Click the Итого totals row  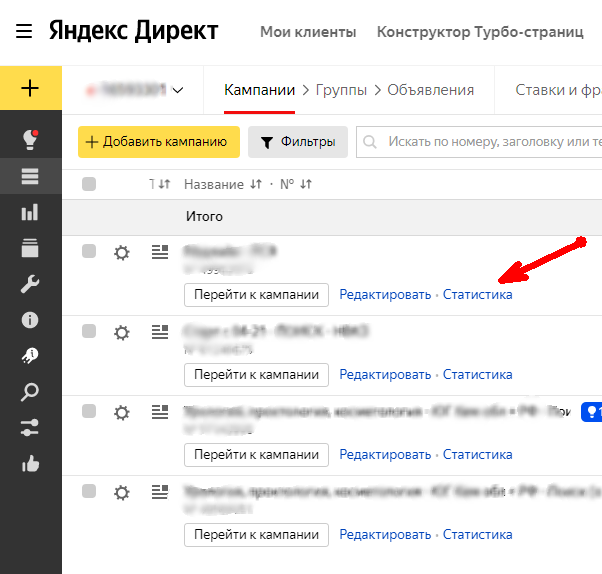pos(332,217)
